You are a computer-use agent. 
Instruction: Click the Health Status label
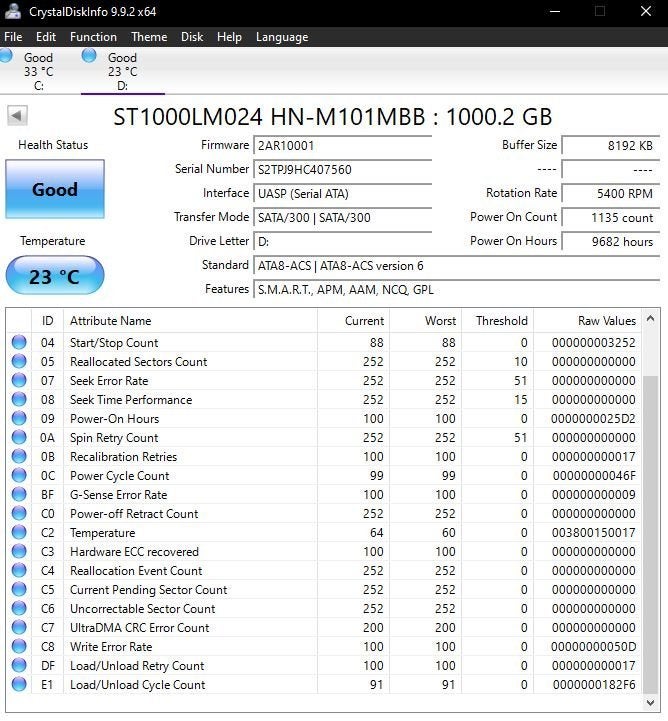(53, 145)
